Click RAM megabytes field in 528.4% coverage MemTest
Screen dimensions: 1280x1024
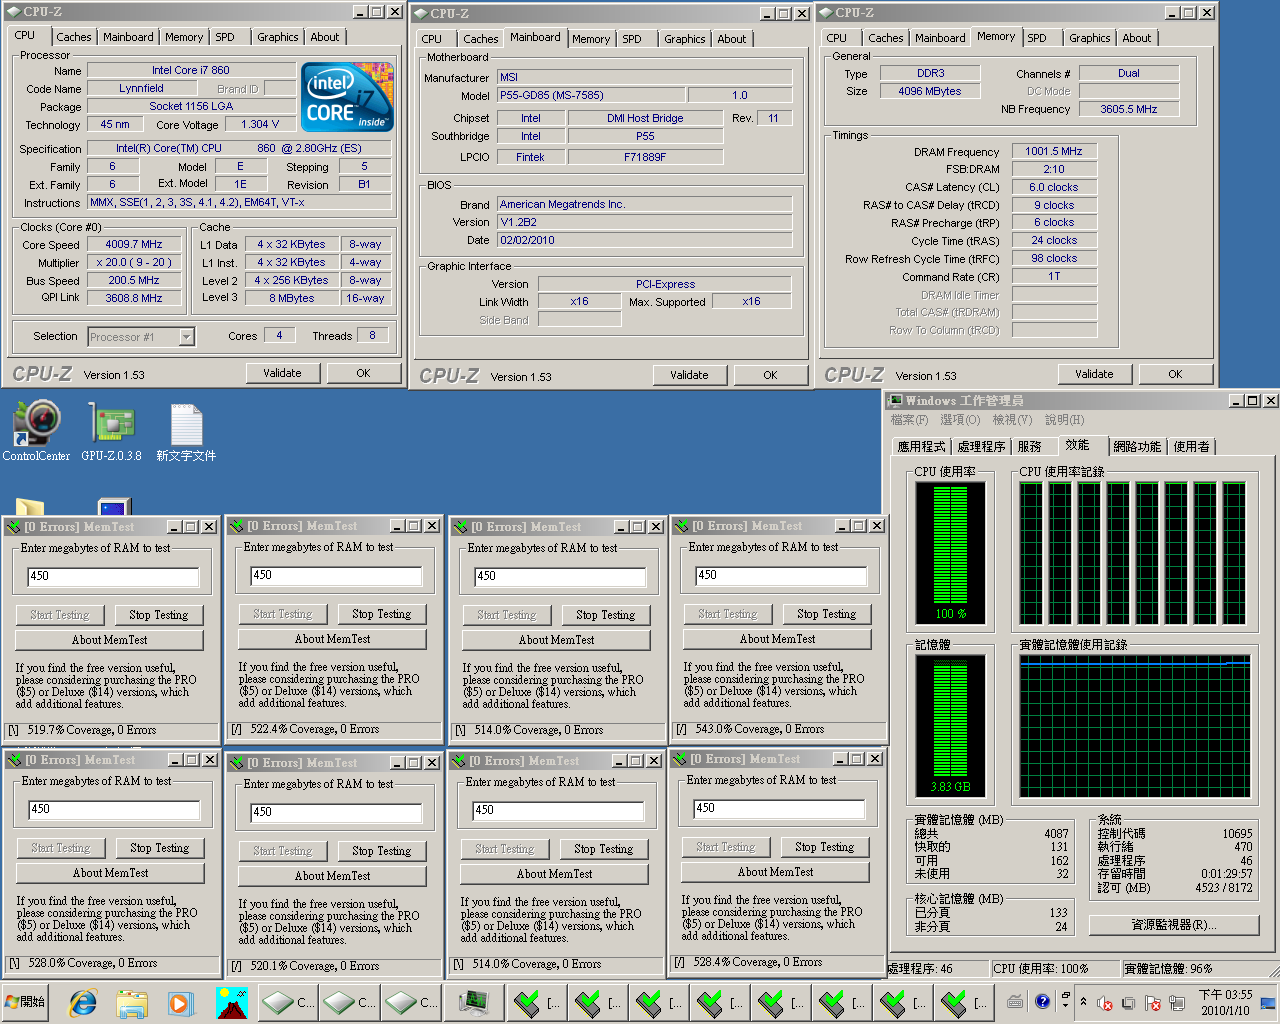(x=779, y=808)
